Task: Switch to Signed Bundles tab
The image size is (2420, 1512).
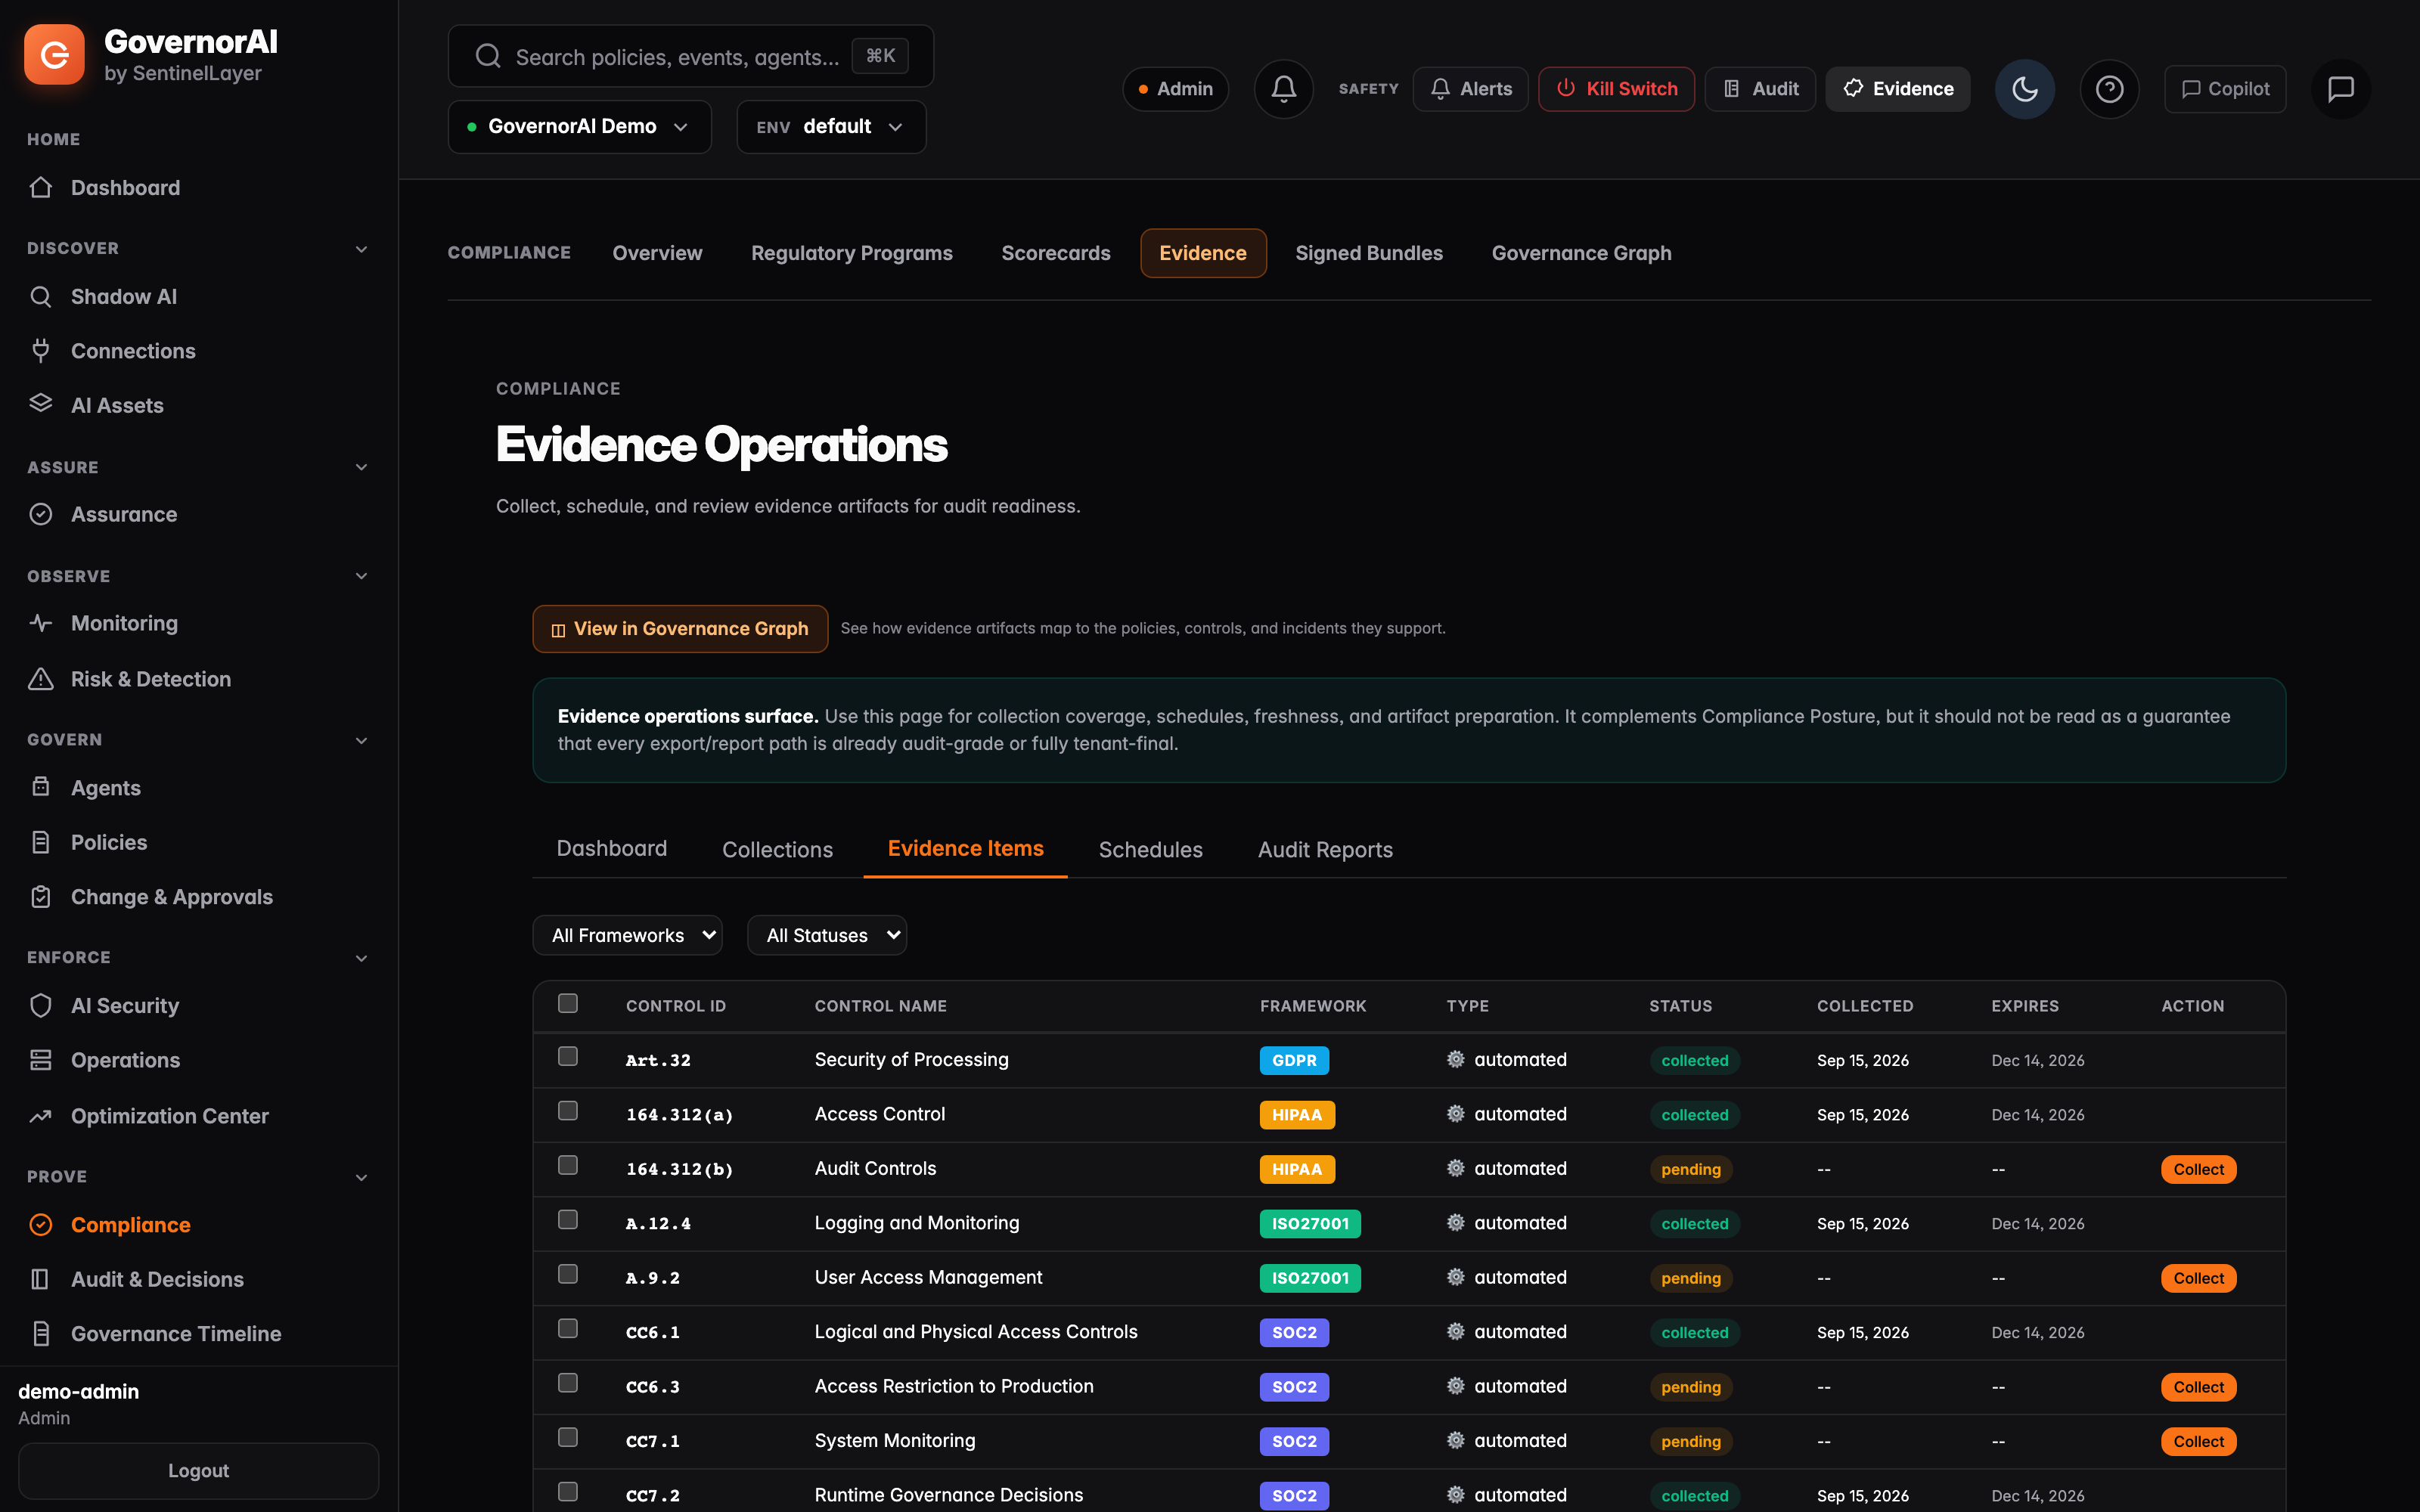Action: [x=1369, y=253]
